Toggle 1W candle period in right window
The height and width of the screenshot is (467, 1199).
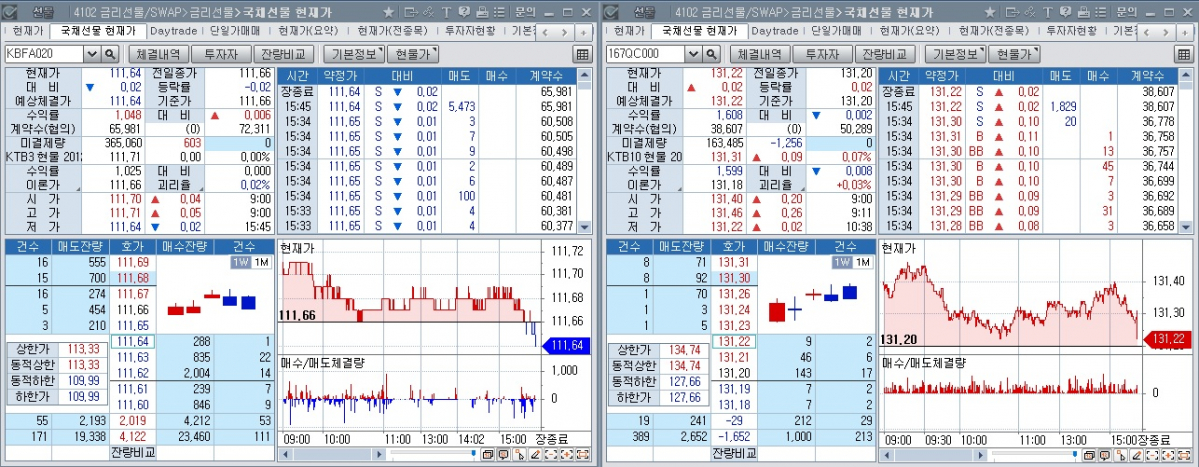click(842, 262)
